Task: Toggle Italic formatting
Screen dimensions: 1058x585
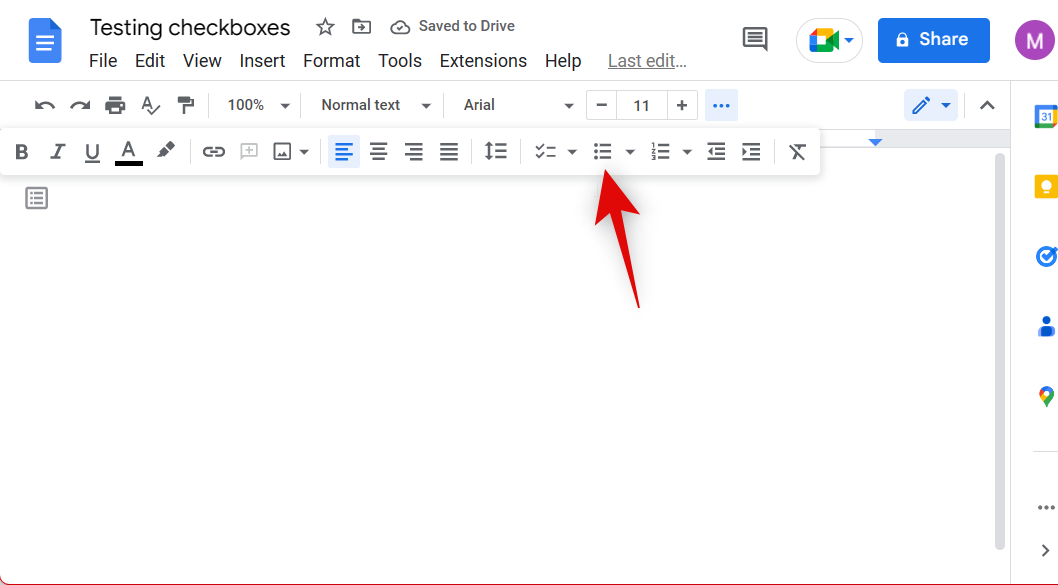Action: pyautogui.click(x=57, y=151)
